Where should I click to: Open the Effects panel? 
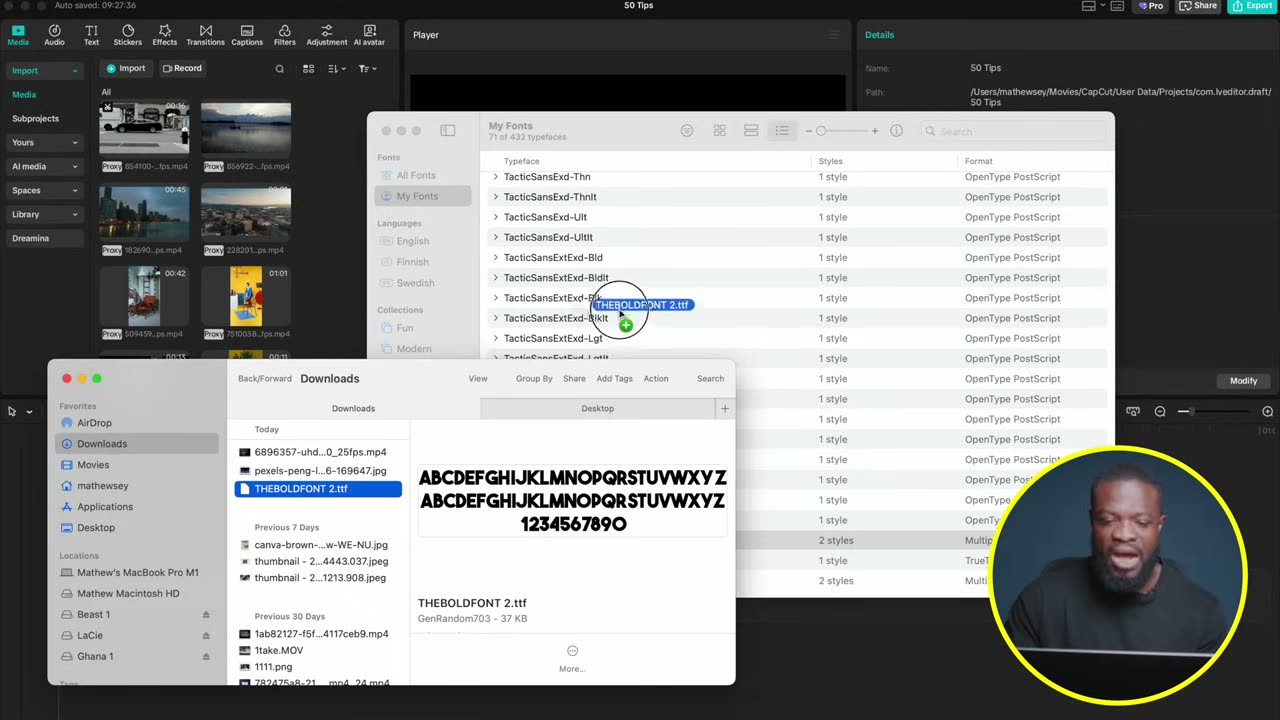pos(165,35)
